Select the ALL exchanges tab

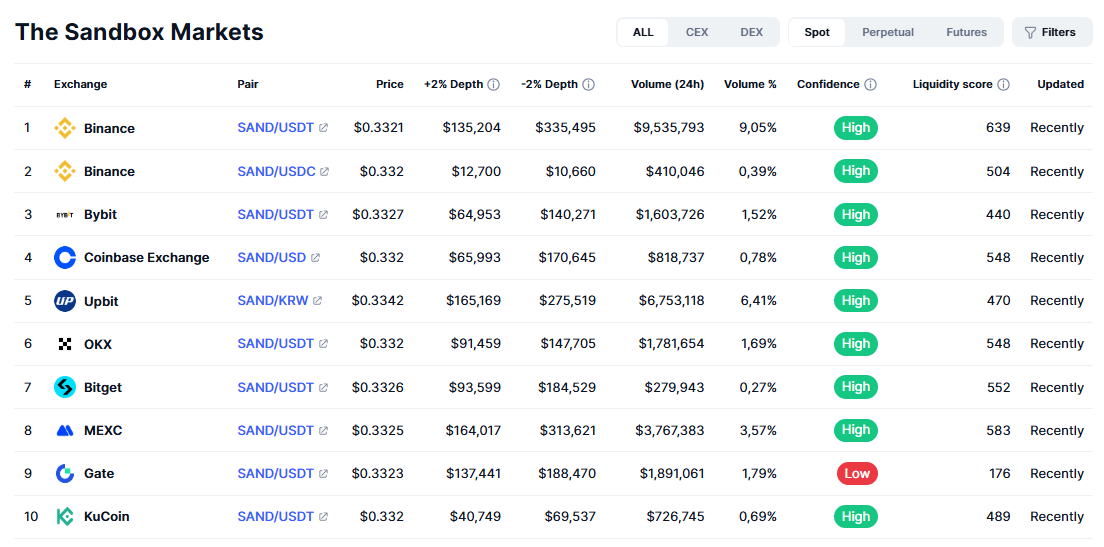(x=643, y=32)
